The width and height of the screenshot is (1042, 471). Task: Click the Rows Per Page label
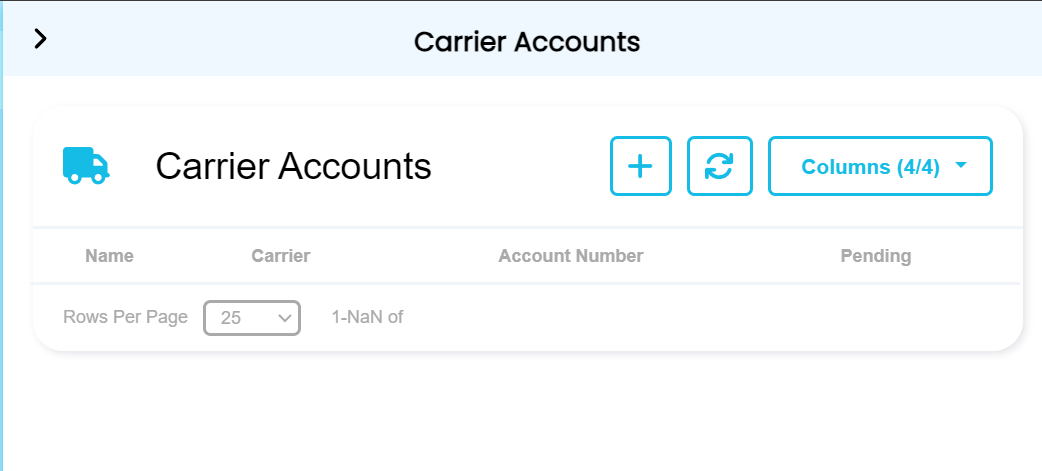[125, 318]
